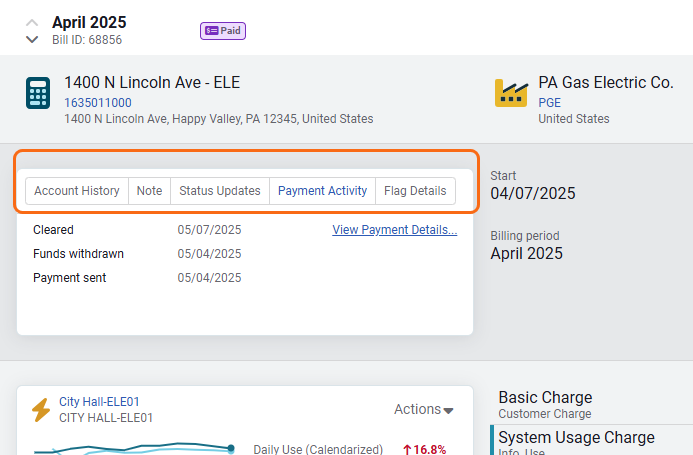
Task: Open the PGE vendor link
Action: pyautogui.click(x=549, y=103)
